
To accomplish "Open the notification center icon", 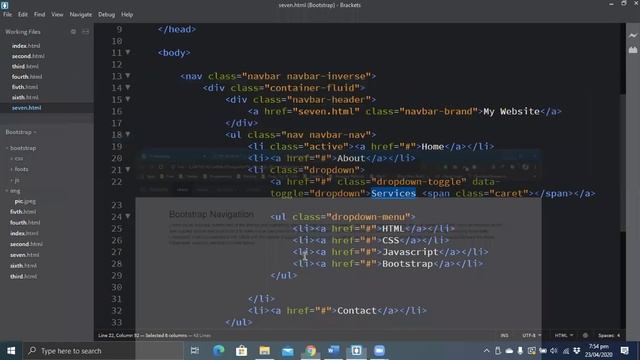I will point(624,351).
